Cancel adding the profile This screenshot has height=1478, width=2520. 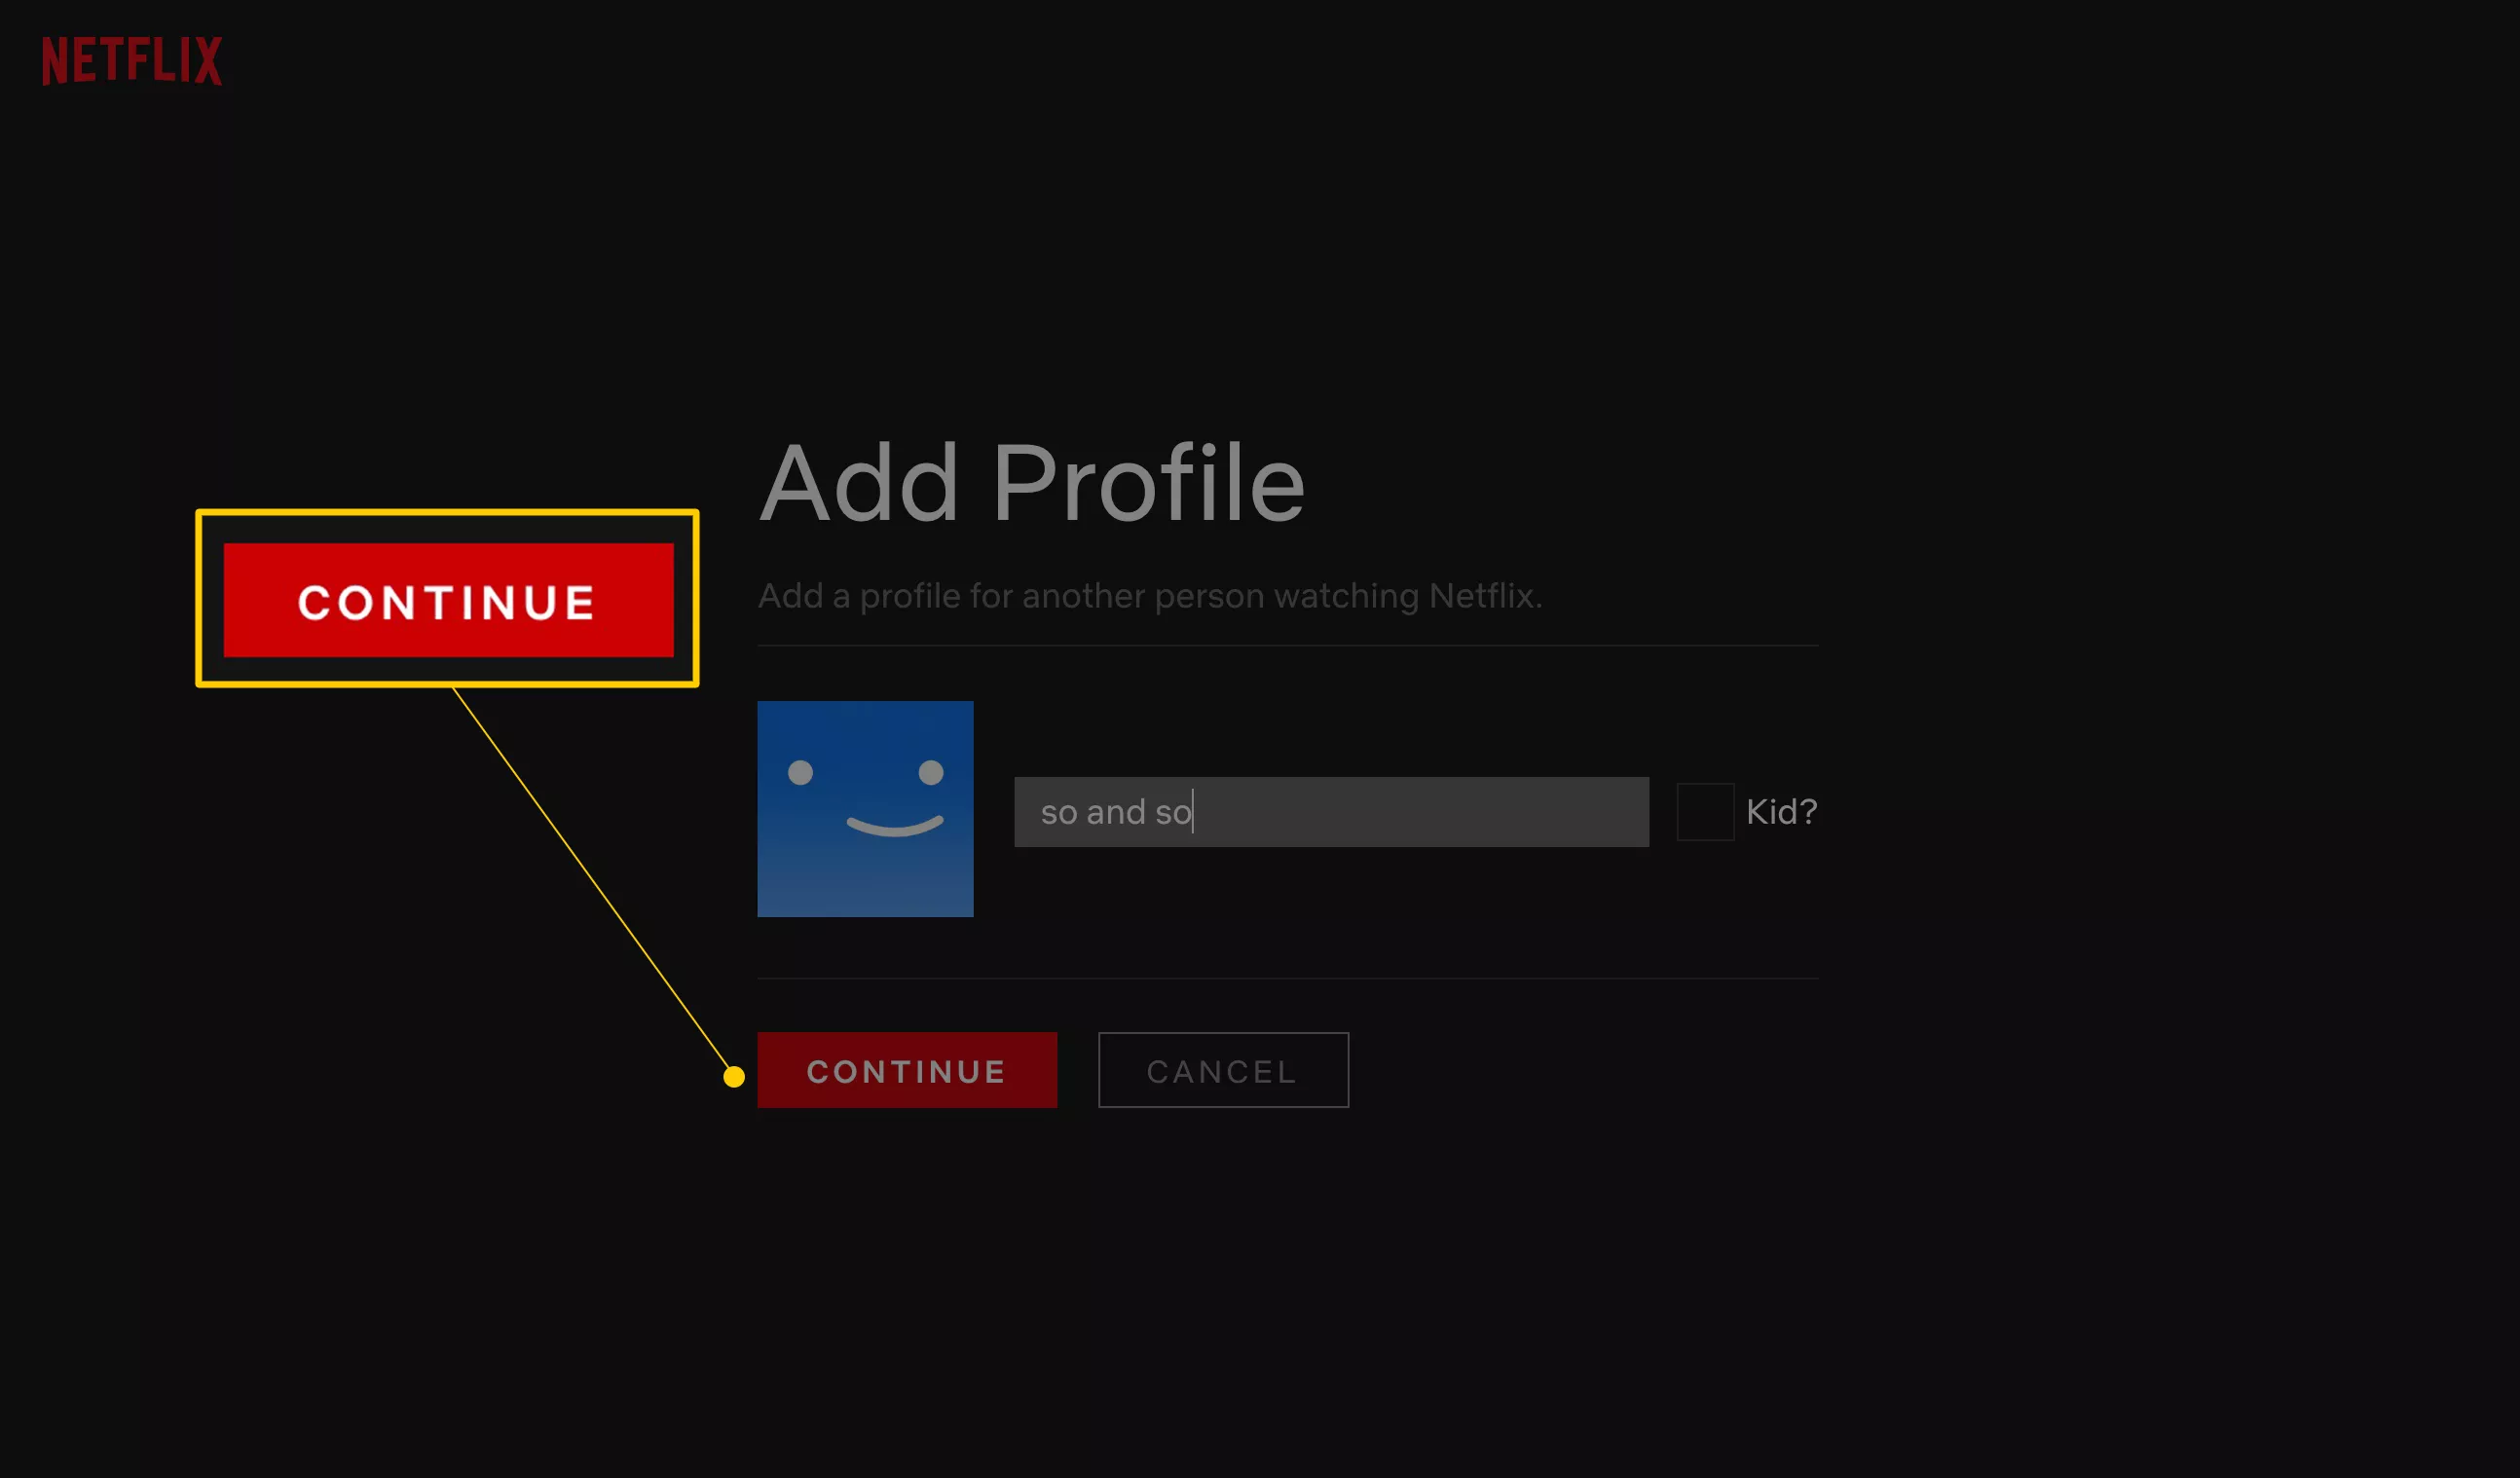1223,1070
